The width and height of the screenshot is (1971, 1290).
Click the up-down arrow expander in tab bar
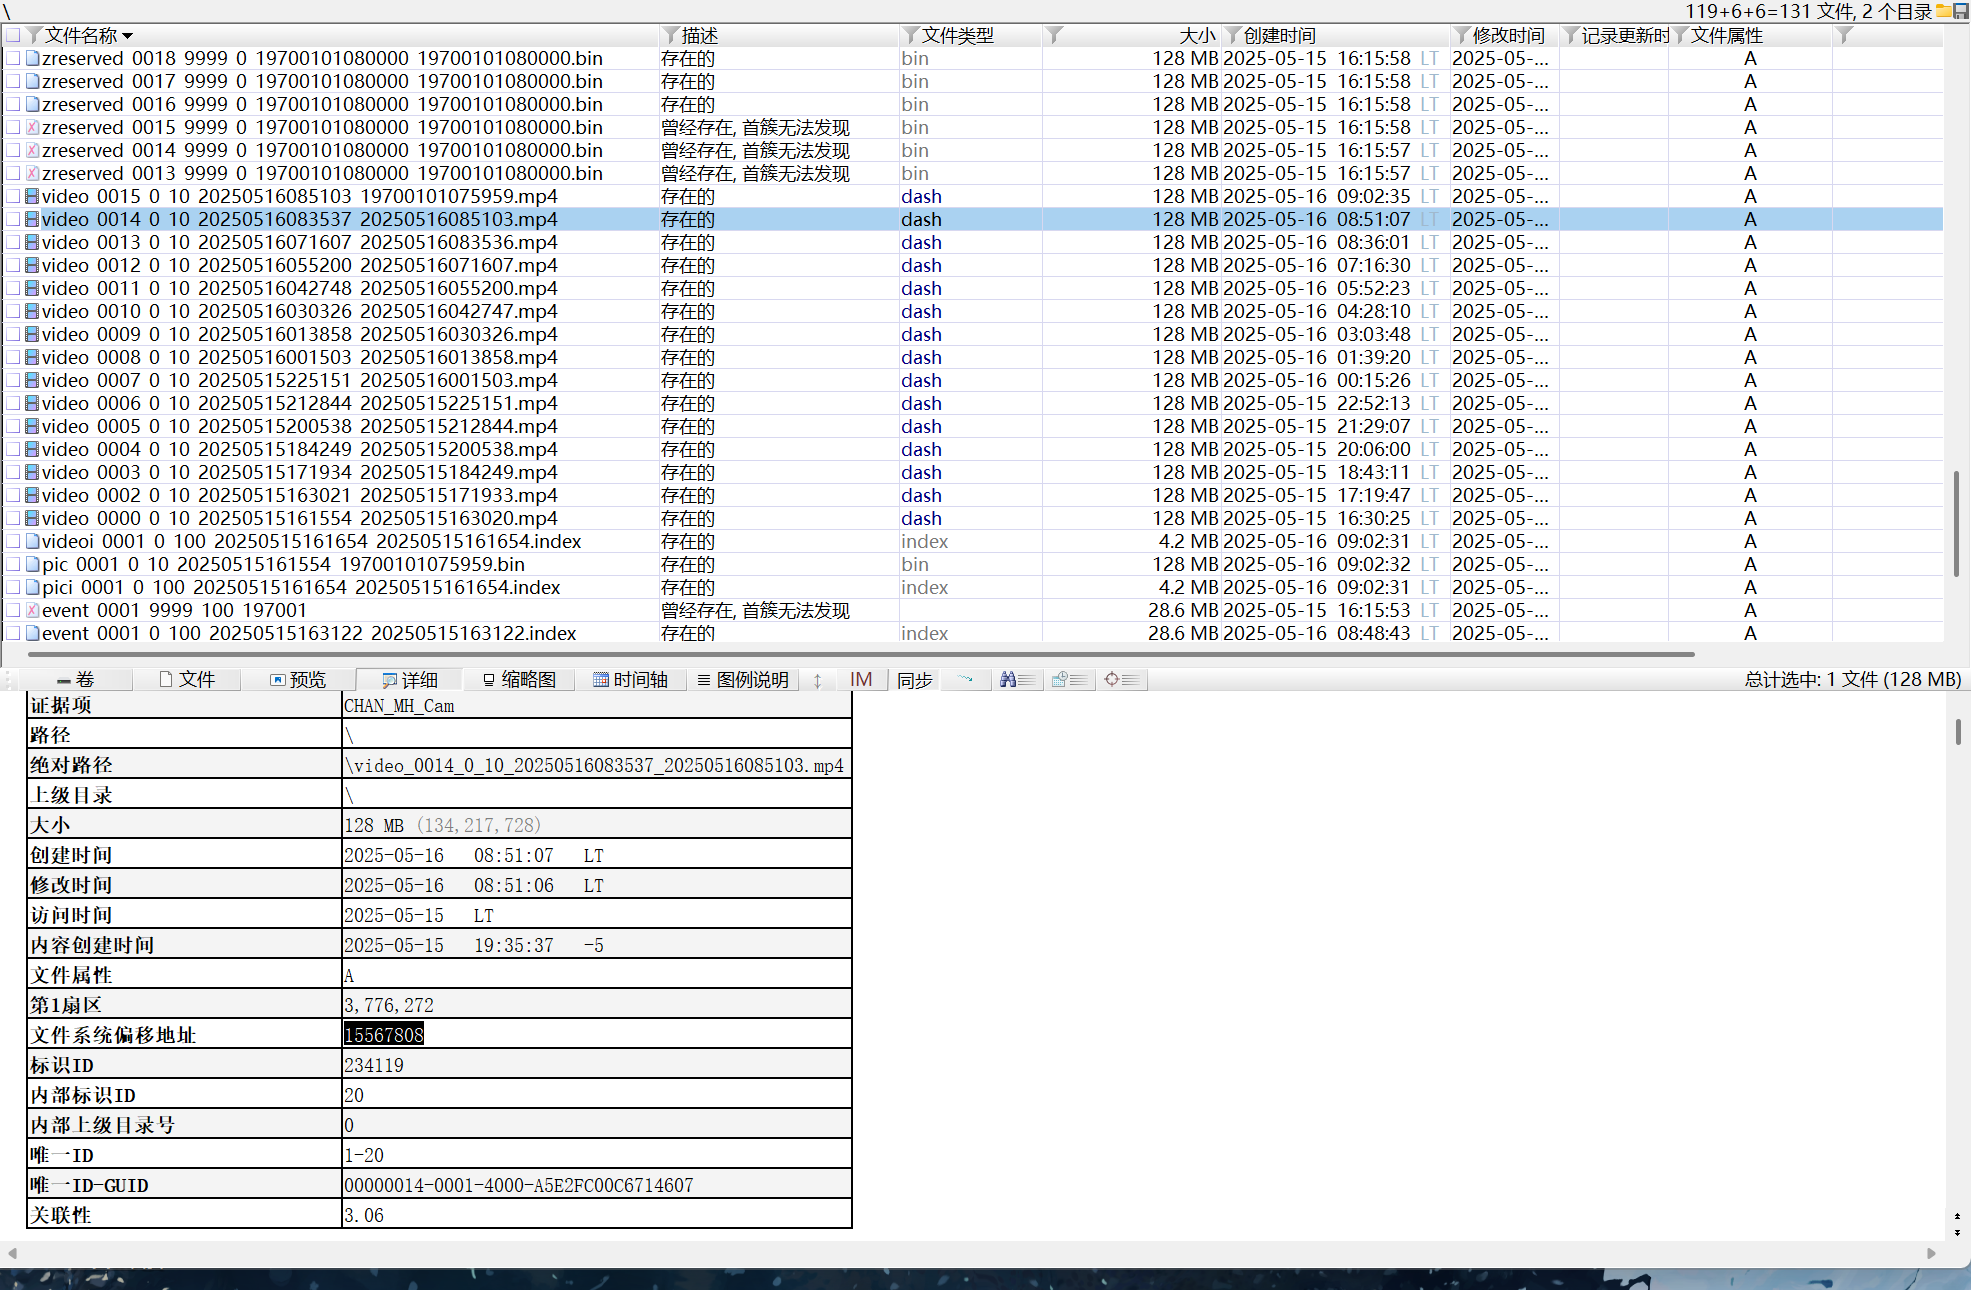pyautogui.click(x=817, y=680)
